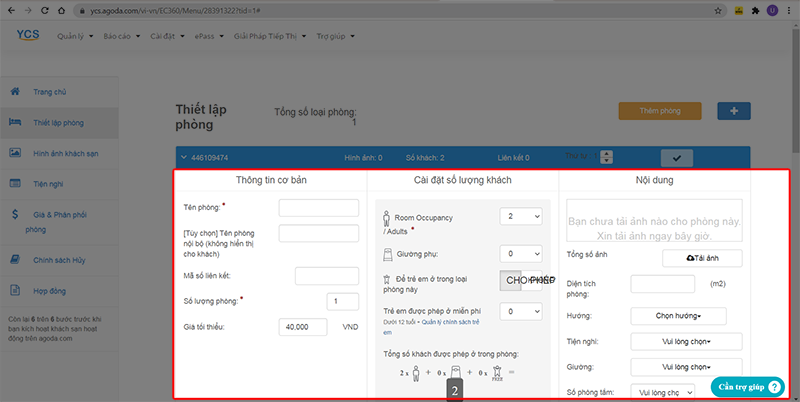The height and width of the screenshot is (402, 800).
Task: Click the dollar icon for Giá & Phân phối
Action: coord(15,214)
